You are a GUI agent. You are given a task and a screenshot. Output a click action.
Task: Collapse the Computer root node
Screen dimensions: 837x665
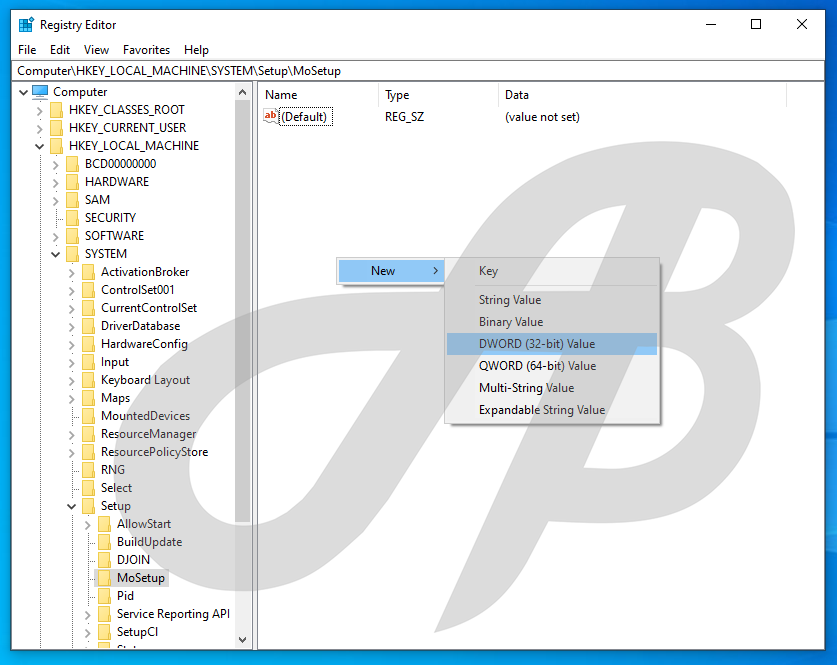click(x=23, y=92)
